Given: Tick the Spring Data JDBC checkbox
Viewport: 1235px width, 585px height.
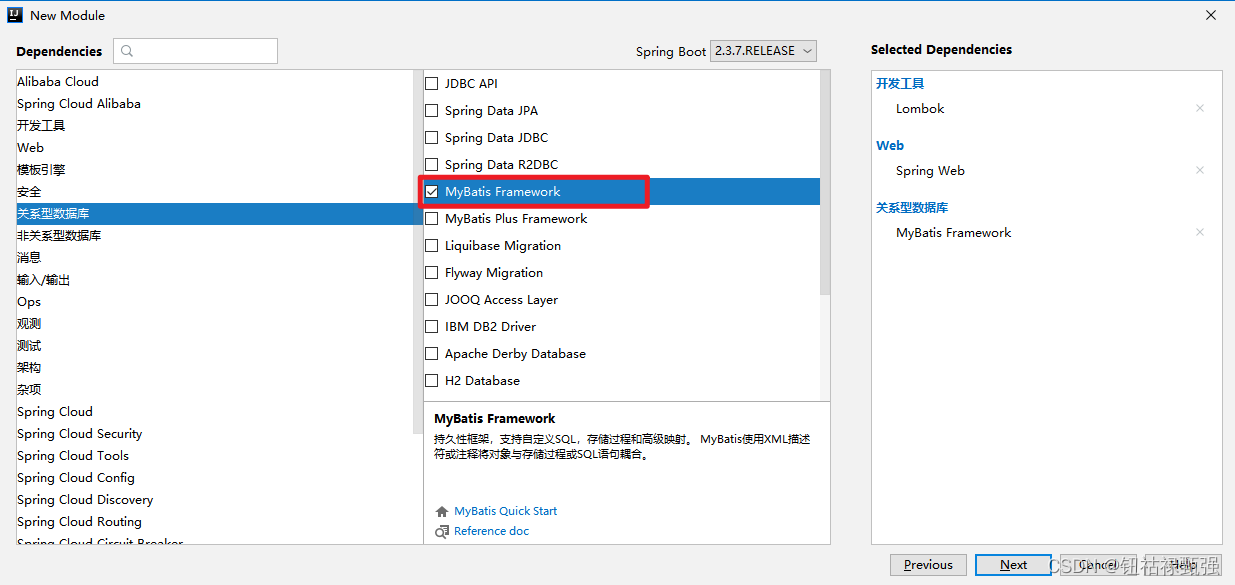Looking at the screenshot, I should pos(432,137).
